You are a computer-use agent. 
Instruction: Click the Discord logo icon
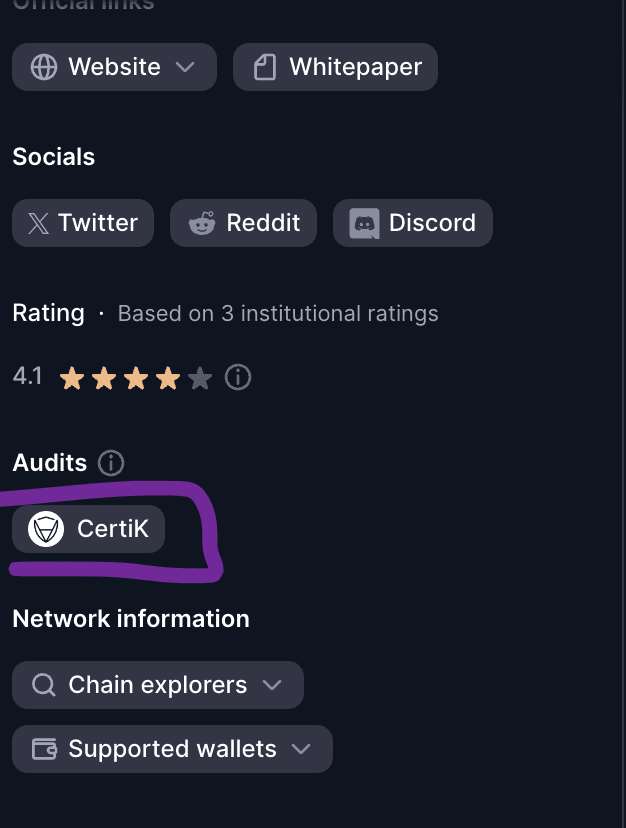click(x=365, y=223)
